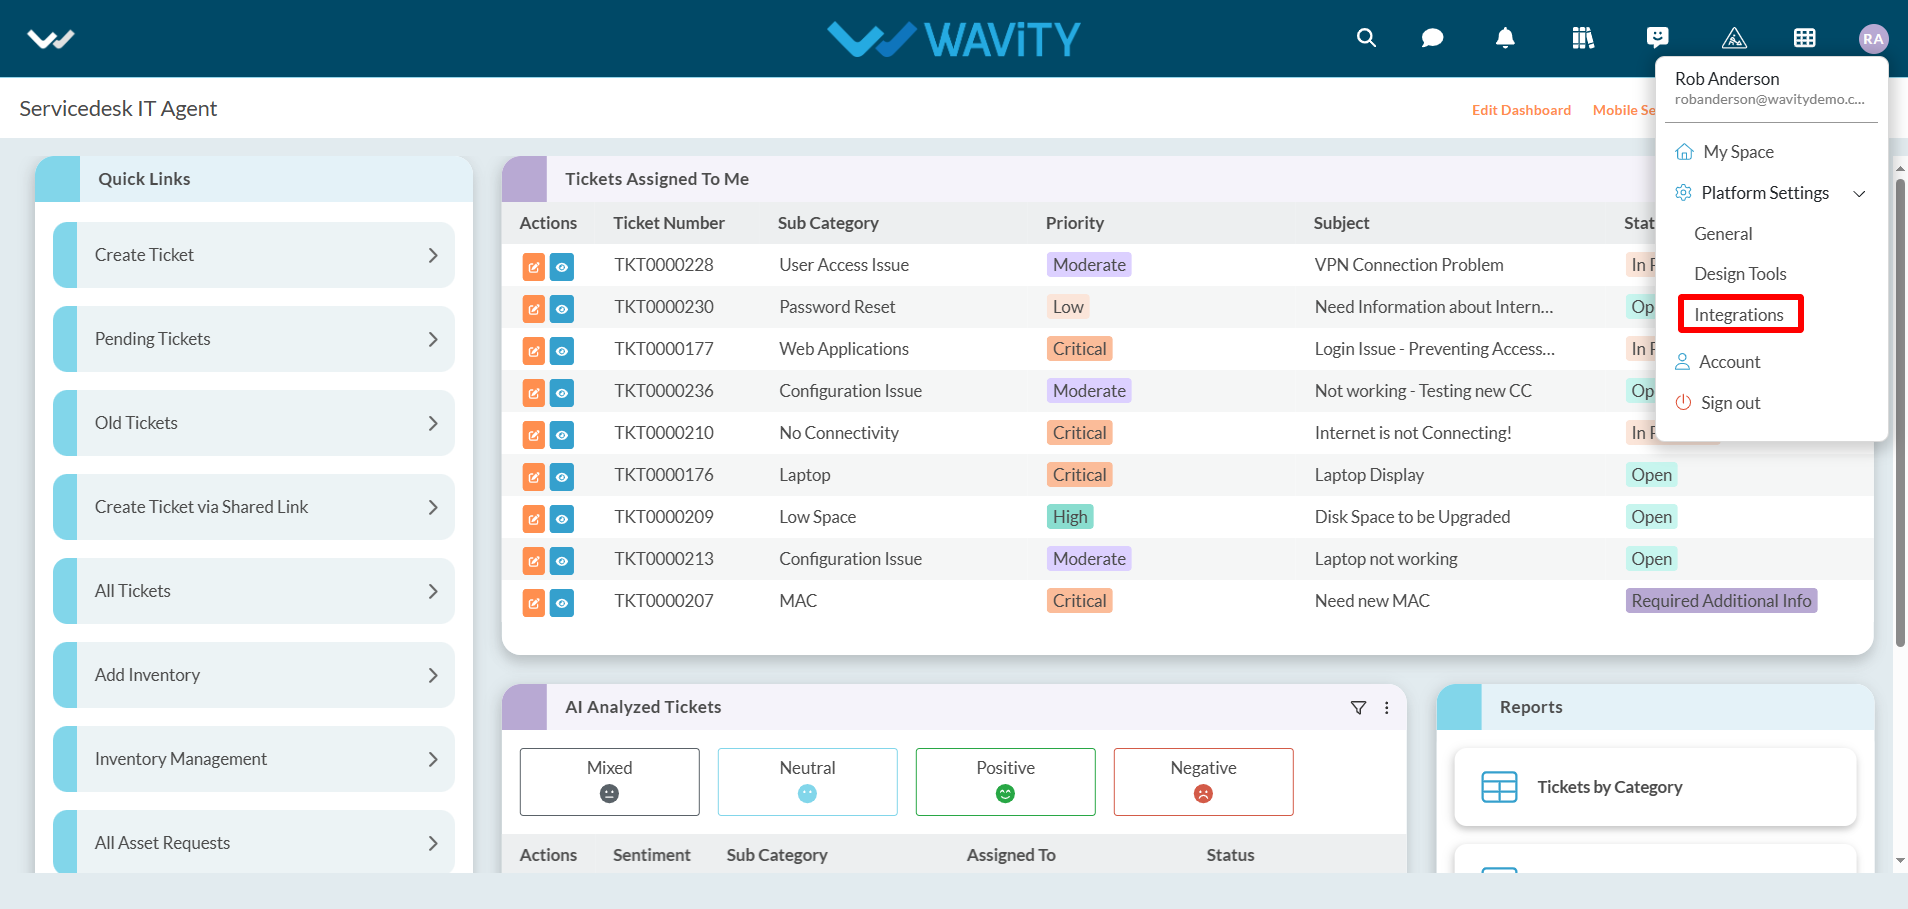Open the All Tickets quick link arrow

point(433,591)
